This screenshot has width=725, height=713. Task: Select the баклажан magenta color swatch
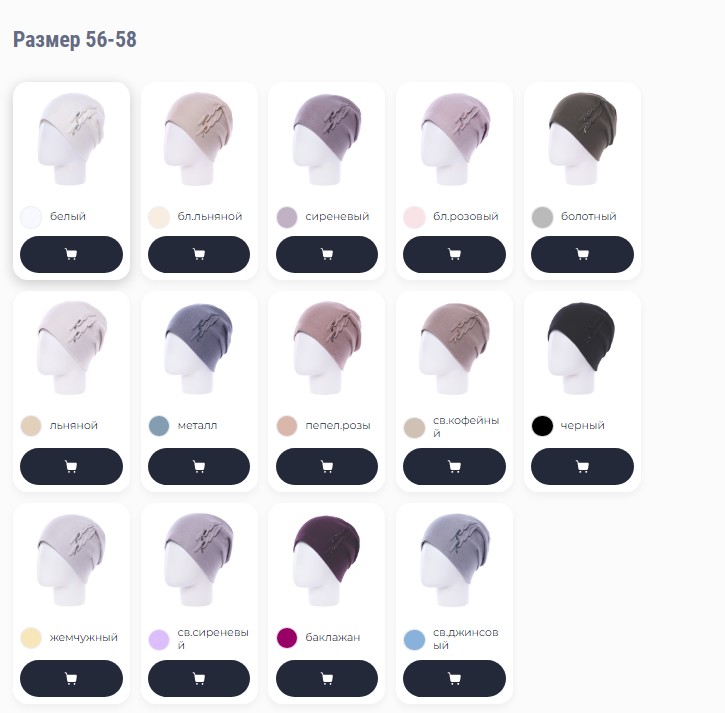(x=287, y=638)
